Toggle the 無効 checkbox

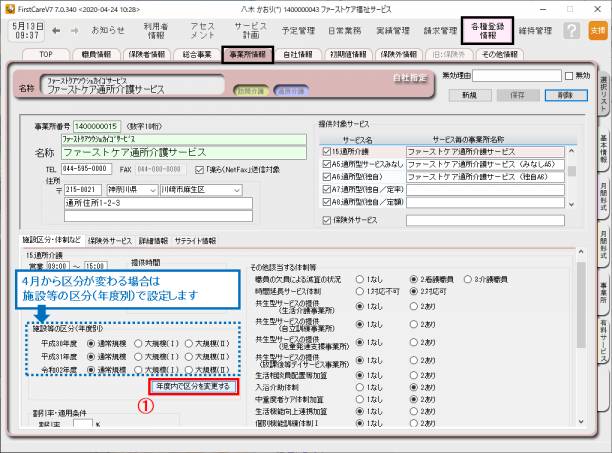click(569, 76)
